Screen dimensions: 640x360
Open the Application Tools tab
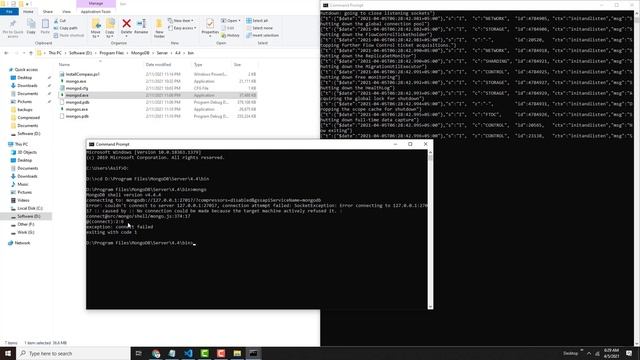(96, 12)
